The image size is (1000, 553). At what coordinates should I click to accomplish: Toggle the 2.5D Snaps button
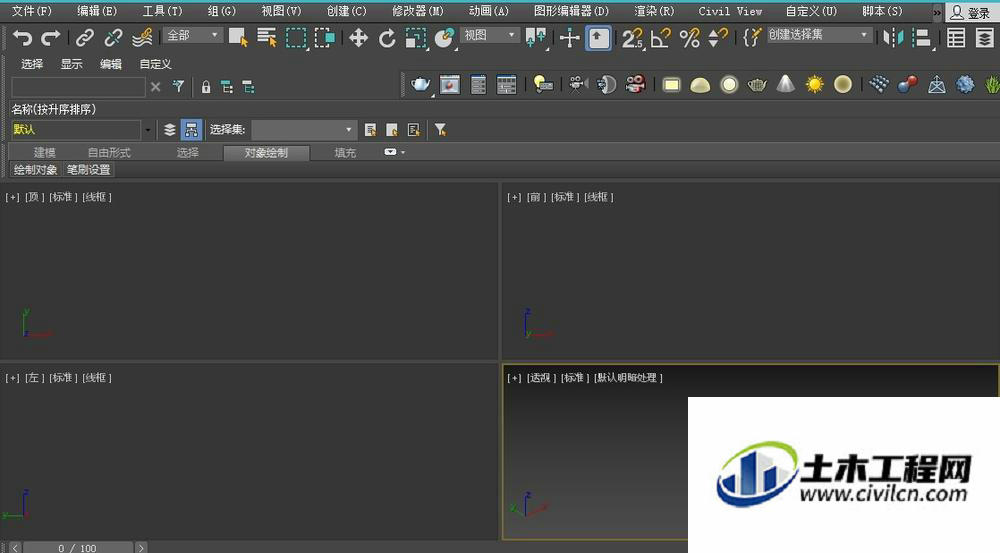tap(632, 38)
